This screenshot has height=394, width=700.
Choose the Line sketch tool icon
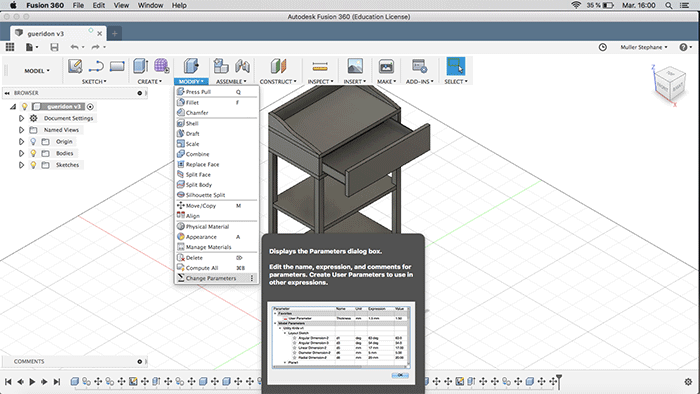[96, 66]
